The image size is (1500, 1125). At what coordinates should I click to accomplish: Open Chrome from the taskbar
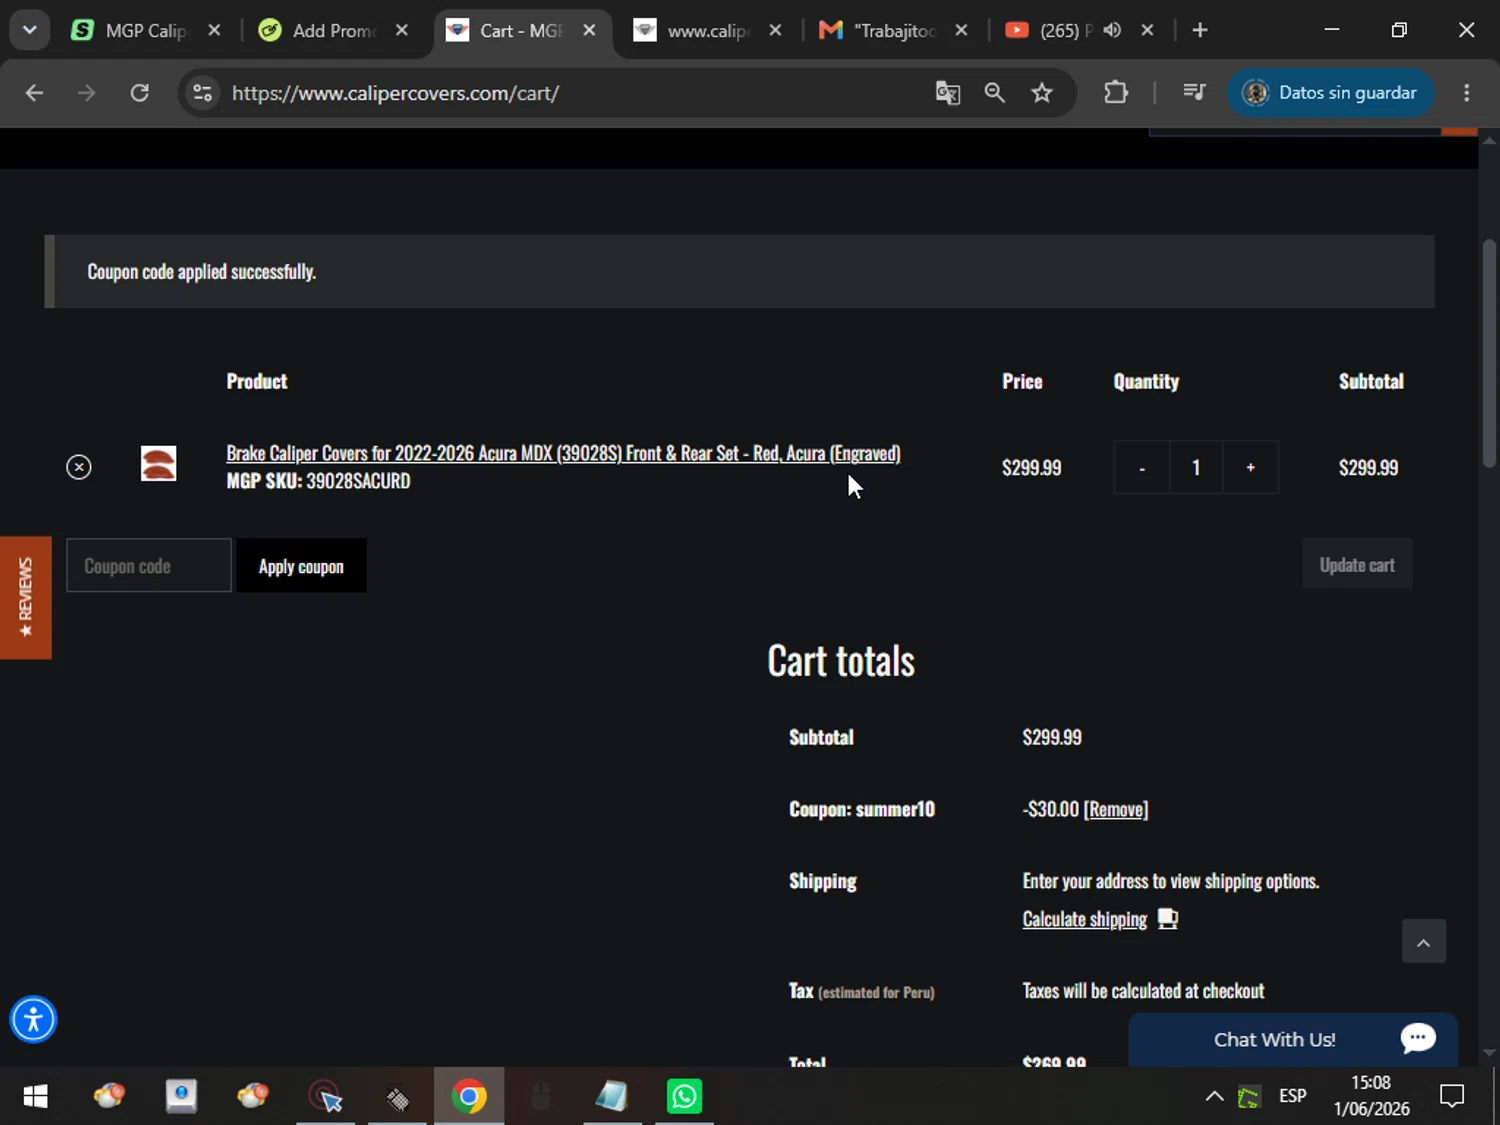click(469, 1097)
